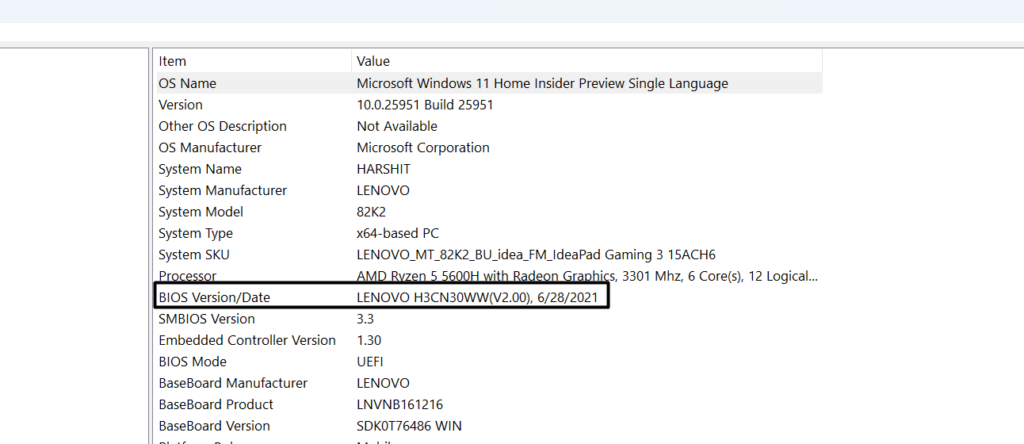
Task: Select the SMBIOS Version row
Action: click(x=206, y=319)
